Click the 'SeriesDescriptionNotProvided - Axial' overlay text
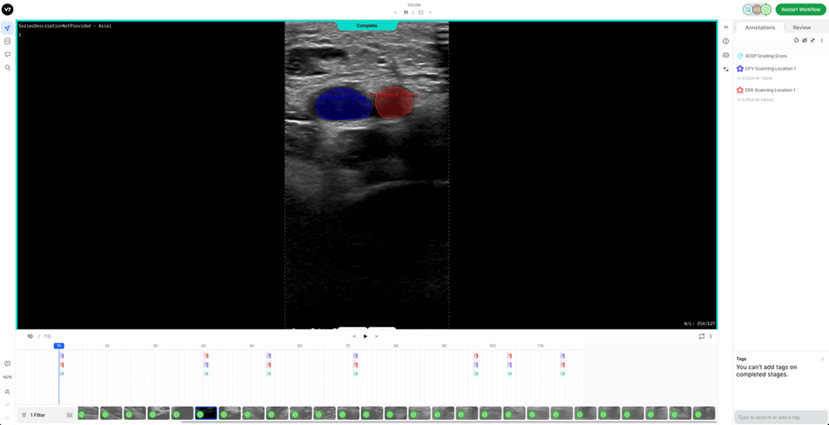829x425 pixels. [x=65, y=25]
